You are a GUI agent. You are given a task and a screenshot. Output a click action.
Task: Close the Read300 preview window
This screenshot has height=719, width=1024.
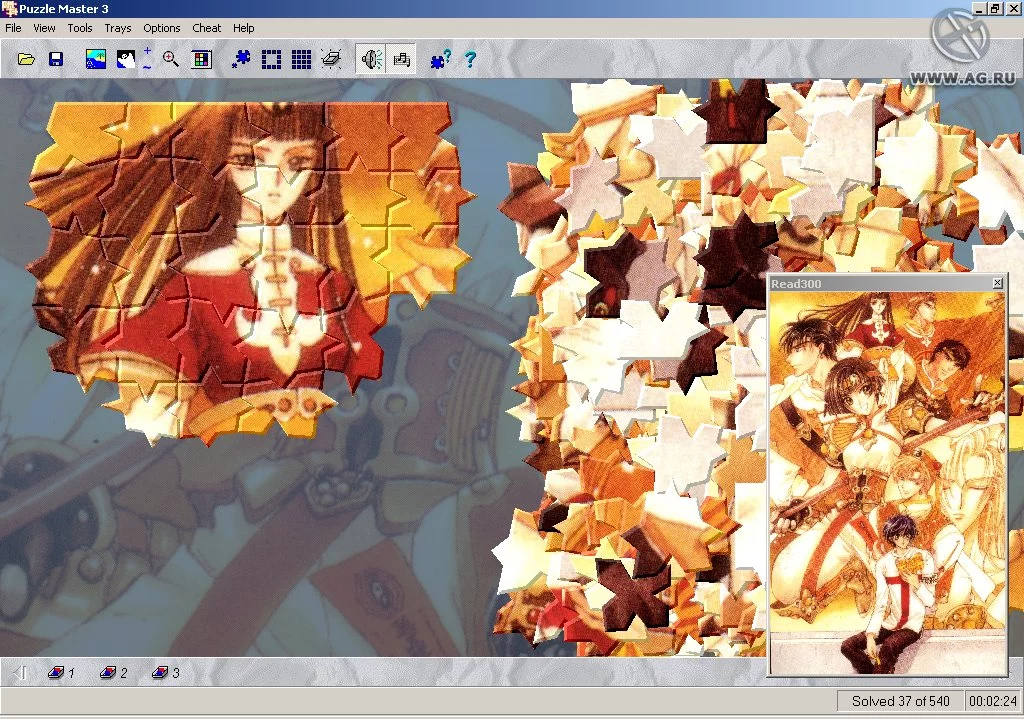pyautogui.click(x=997, y=283)
